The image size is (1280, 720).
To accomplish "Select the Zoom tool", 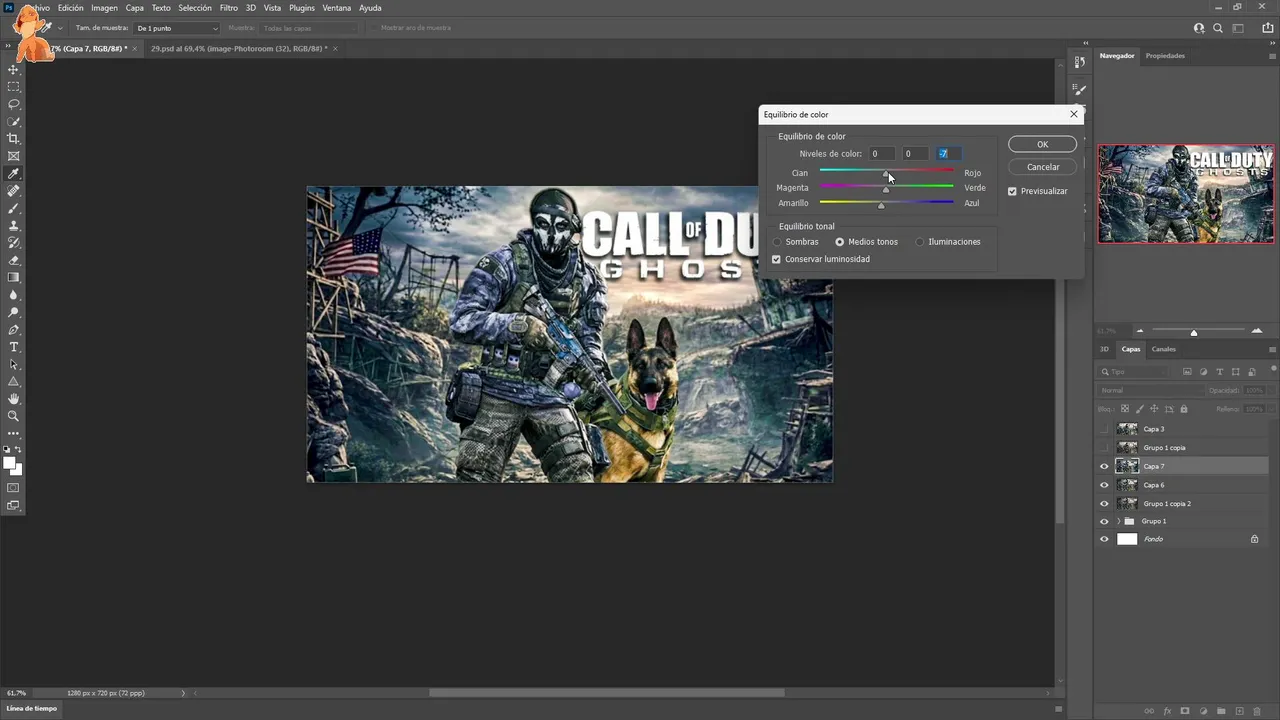I will (x=14, y=416).
